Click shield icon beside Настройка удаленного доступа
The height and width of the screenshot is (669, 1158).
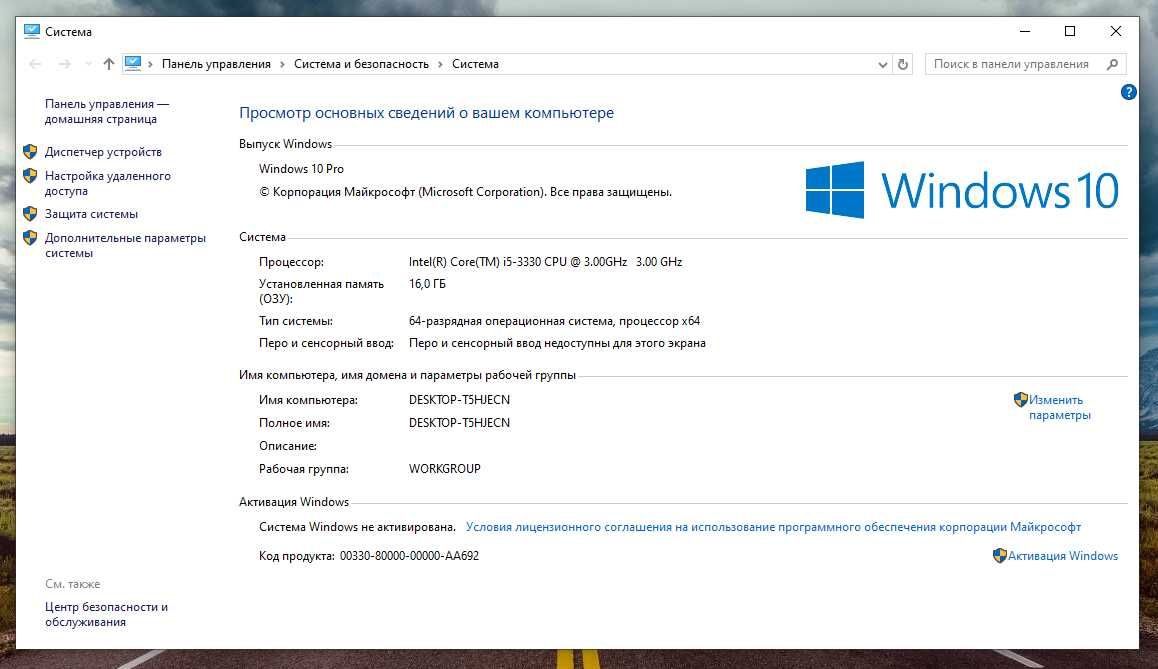point(30,176)
